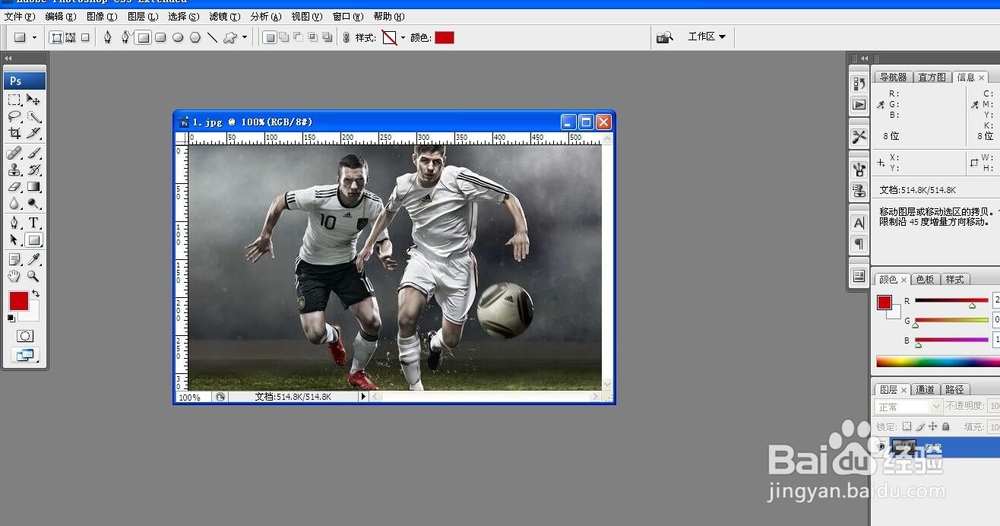
Task: Select the Magic Wand tool
Action: (33, 117)
